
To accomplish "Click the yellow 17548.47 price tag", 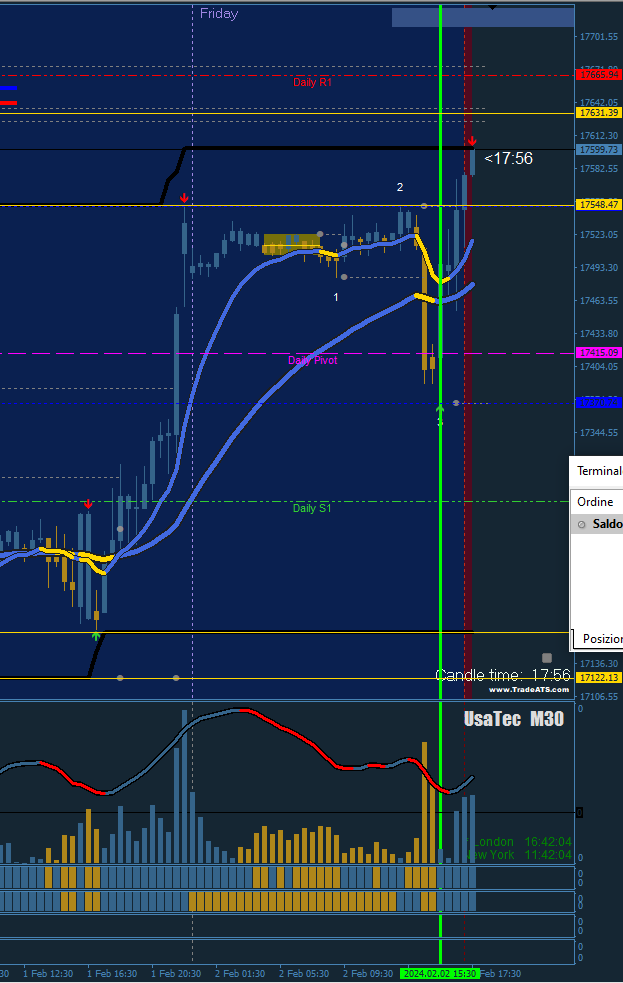I will (599, 205).
